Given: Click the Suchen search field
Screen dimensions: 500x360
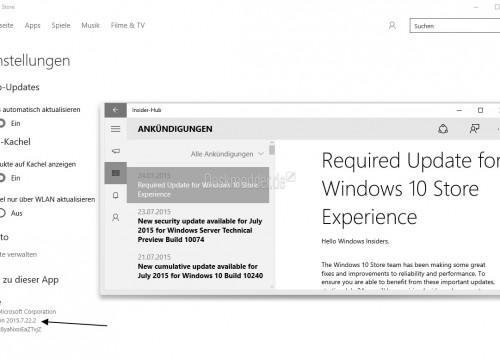Looking at the screenshot, I should (455, 26).
